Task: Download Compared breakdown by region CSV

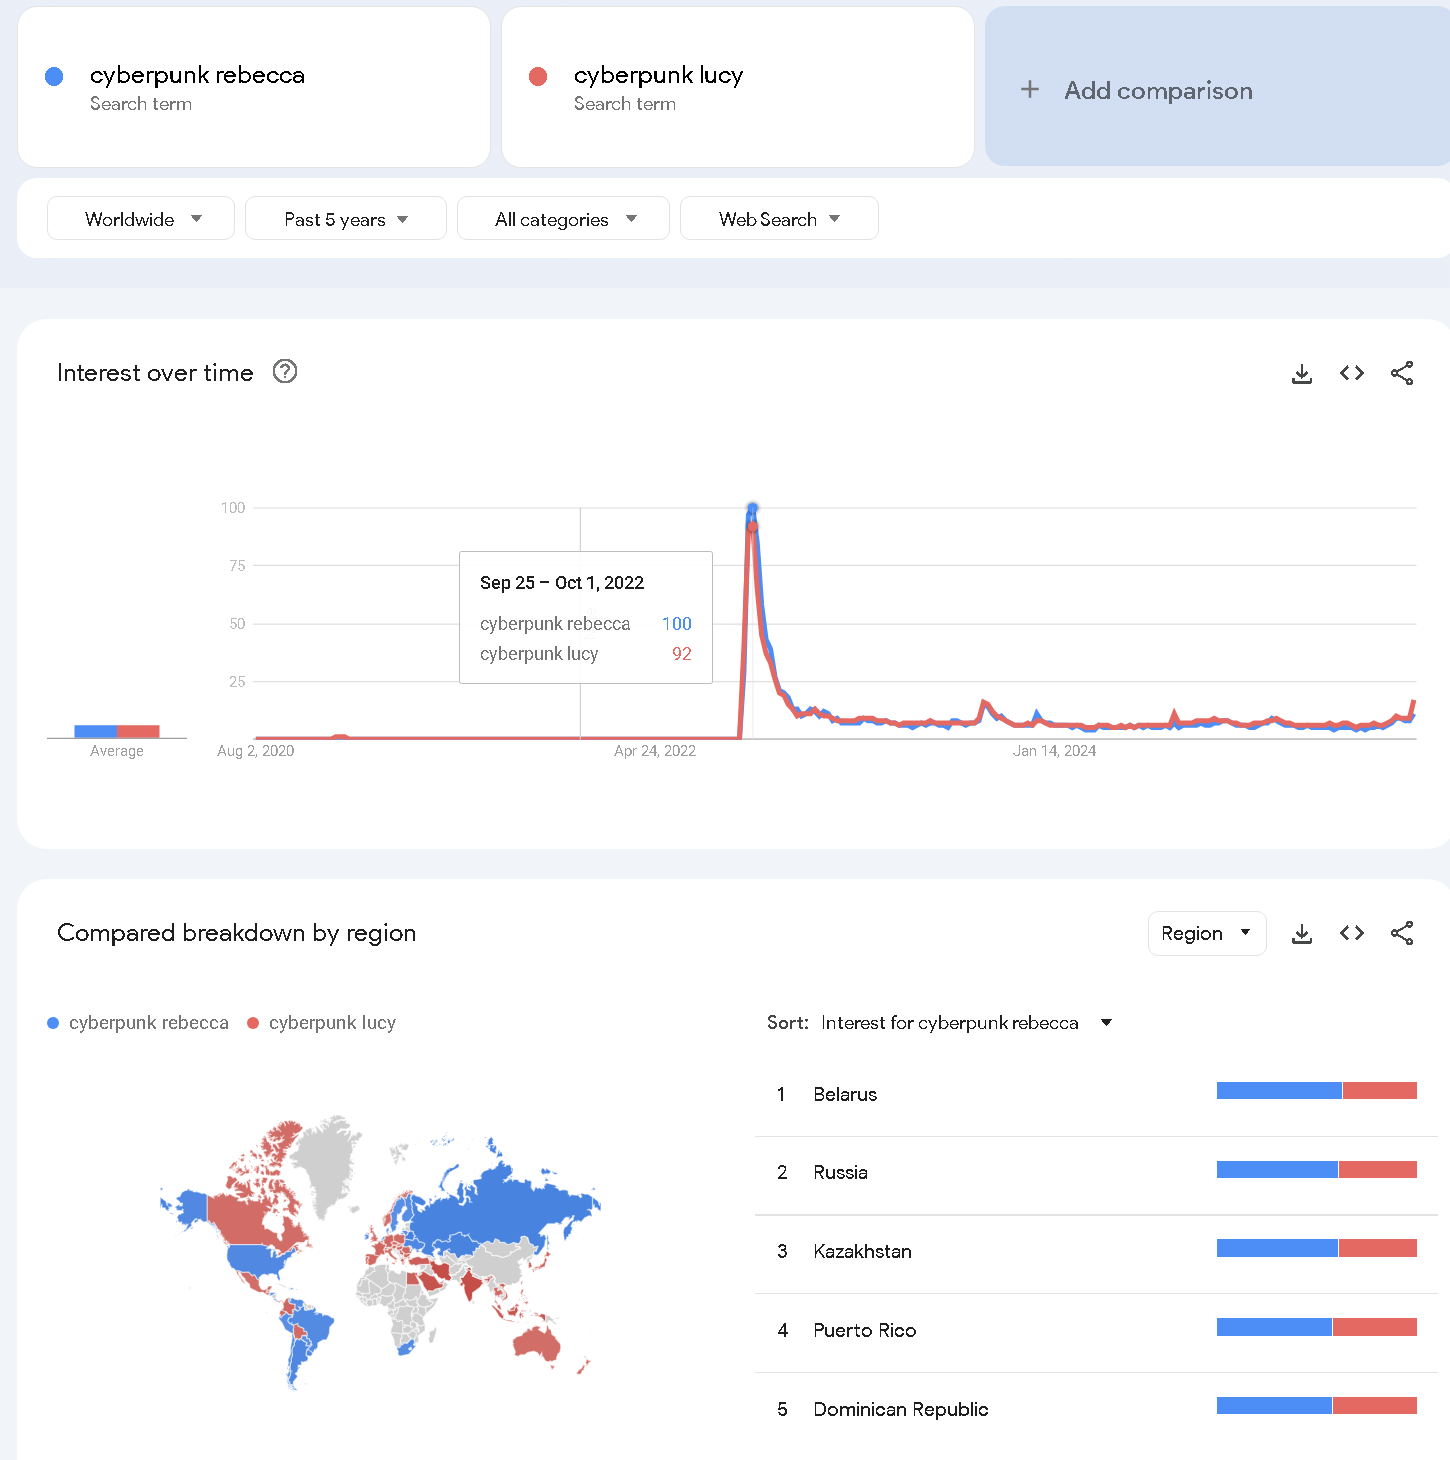Action: click(x=1301, y=933)
